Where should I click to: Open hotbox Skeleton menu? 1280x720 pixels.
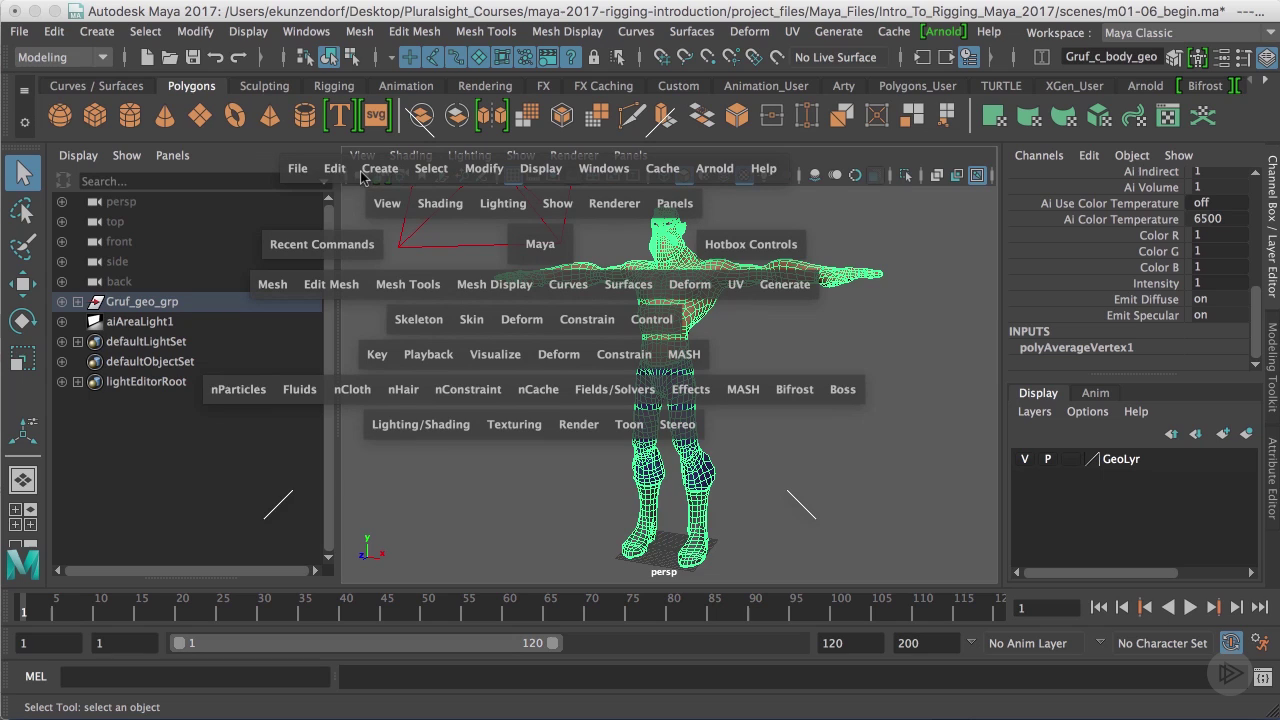(x=418, y=319)
